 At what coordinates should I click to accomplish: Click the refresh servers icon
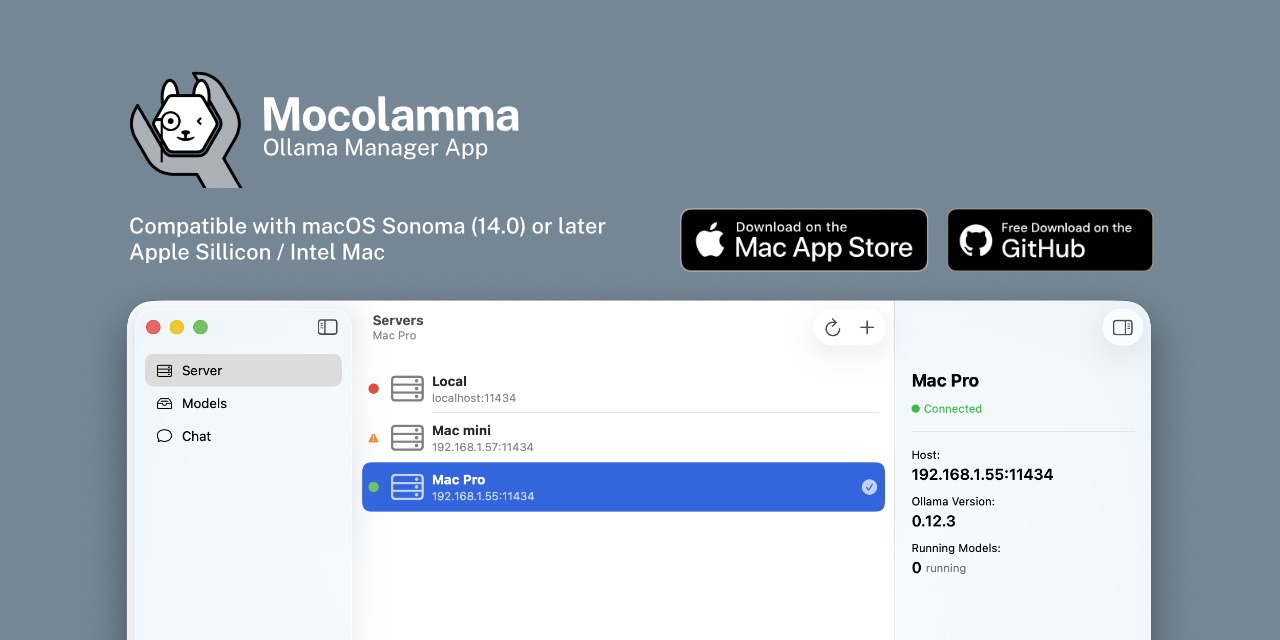[x=832, y=327]
